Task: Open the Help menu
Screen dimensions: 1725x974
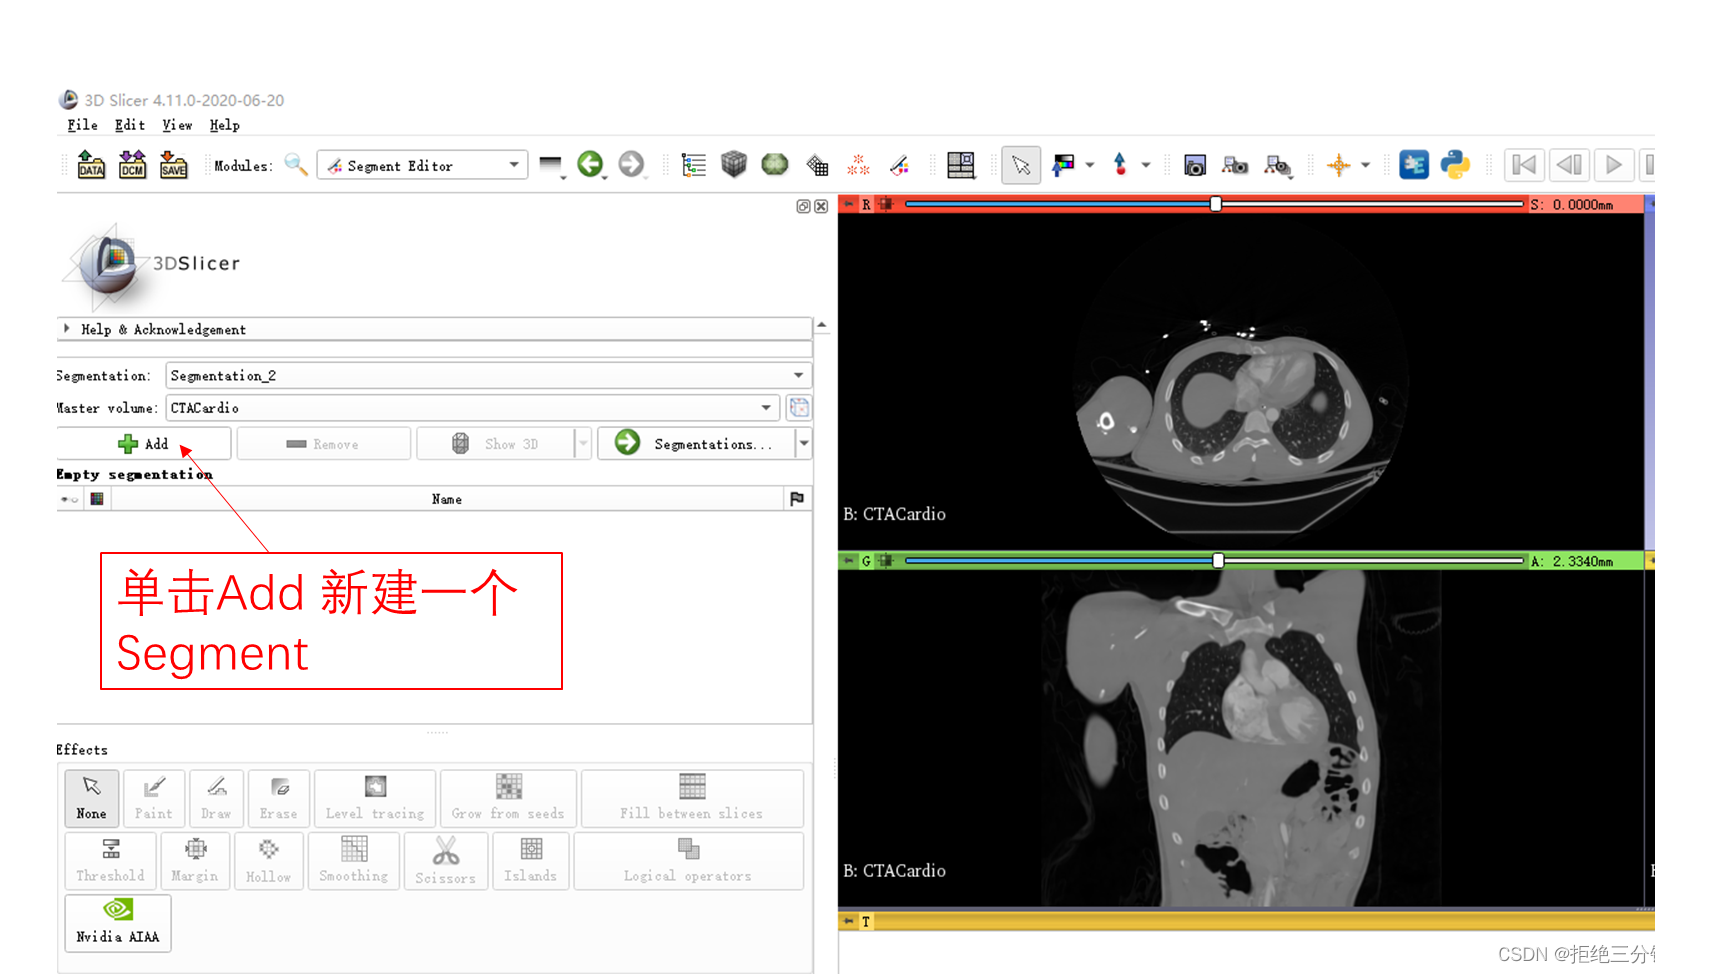Action: pos(224,125)
